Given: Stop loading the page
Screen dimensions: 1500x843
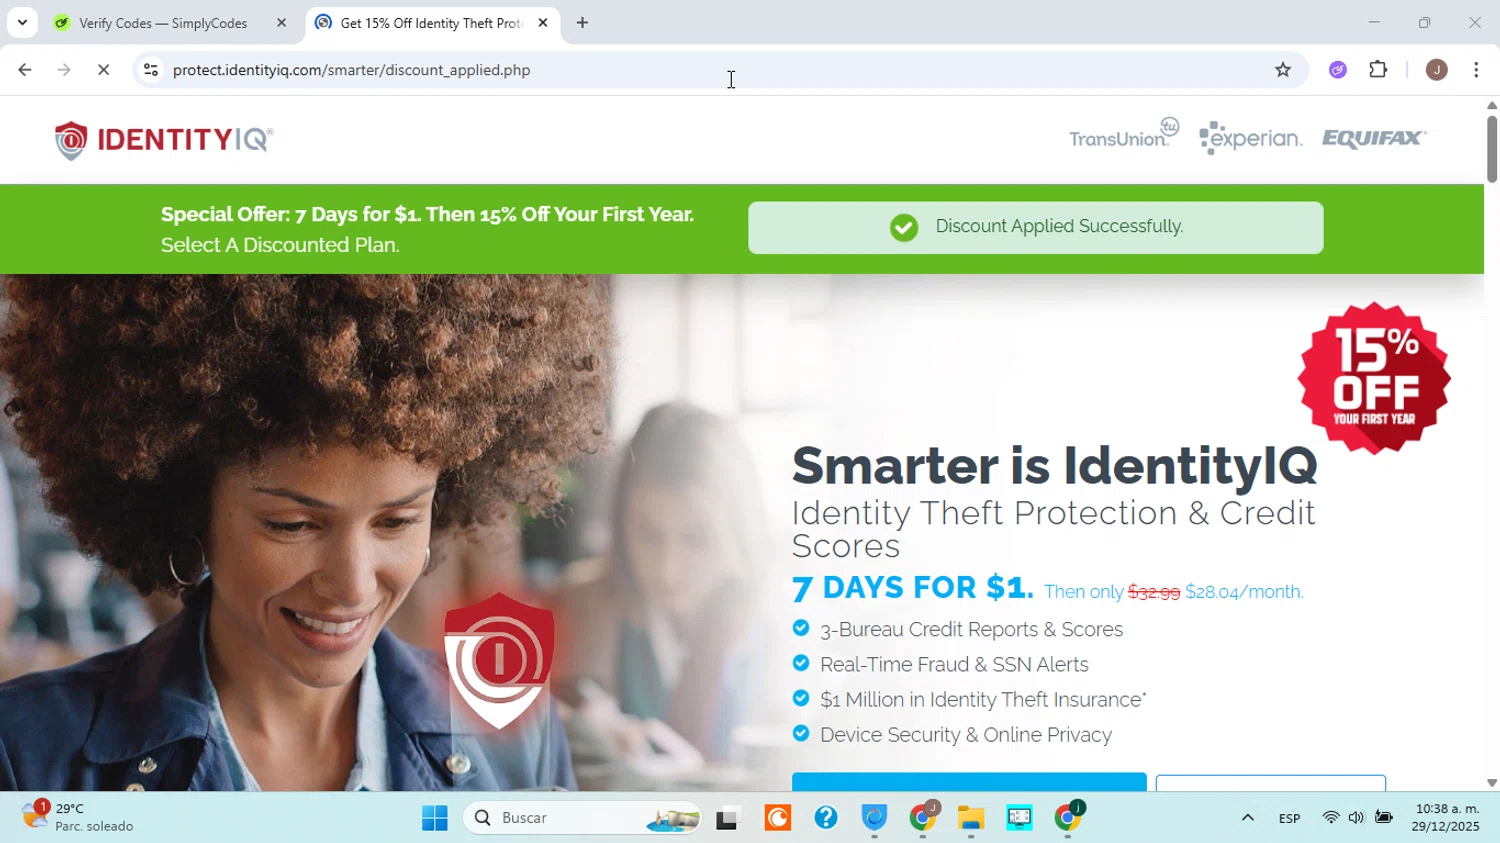Looking at the screenshot, I should pos(103,70).
